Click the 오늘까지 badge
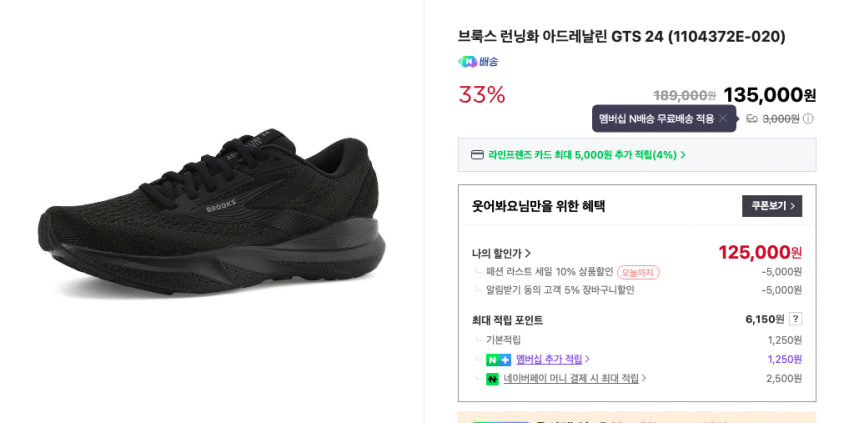The width and height of the screenshot is (849, 423). point(638,272)
